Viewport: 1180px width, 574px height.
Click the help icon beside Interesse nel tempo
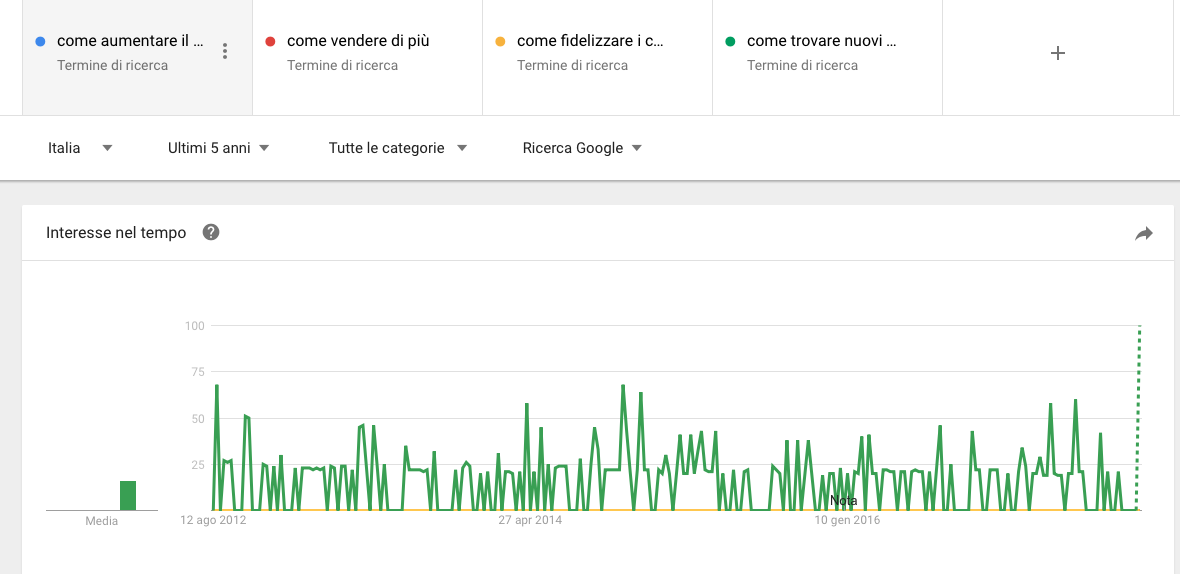click(210, 233)
